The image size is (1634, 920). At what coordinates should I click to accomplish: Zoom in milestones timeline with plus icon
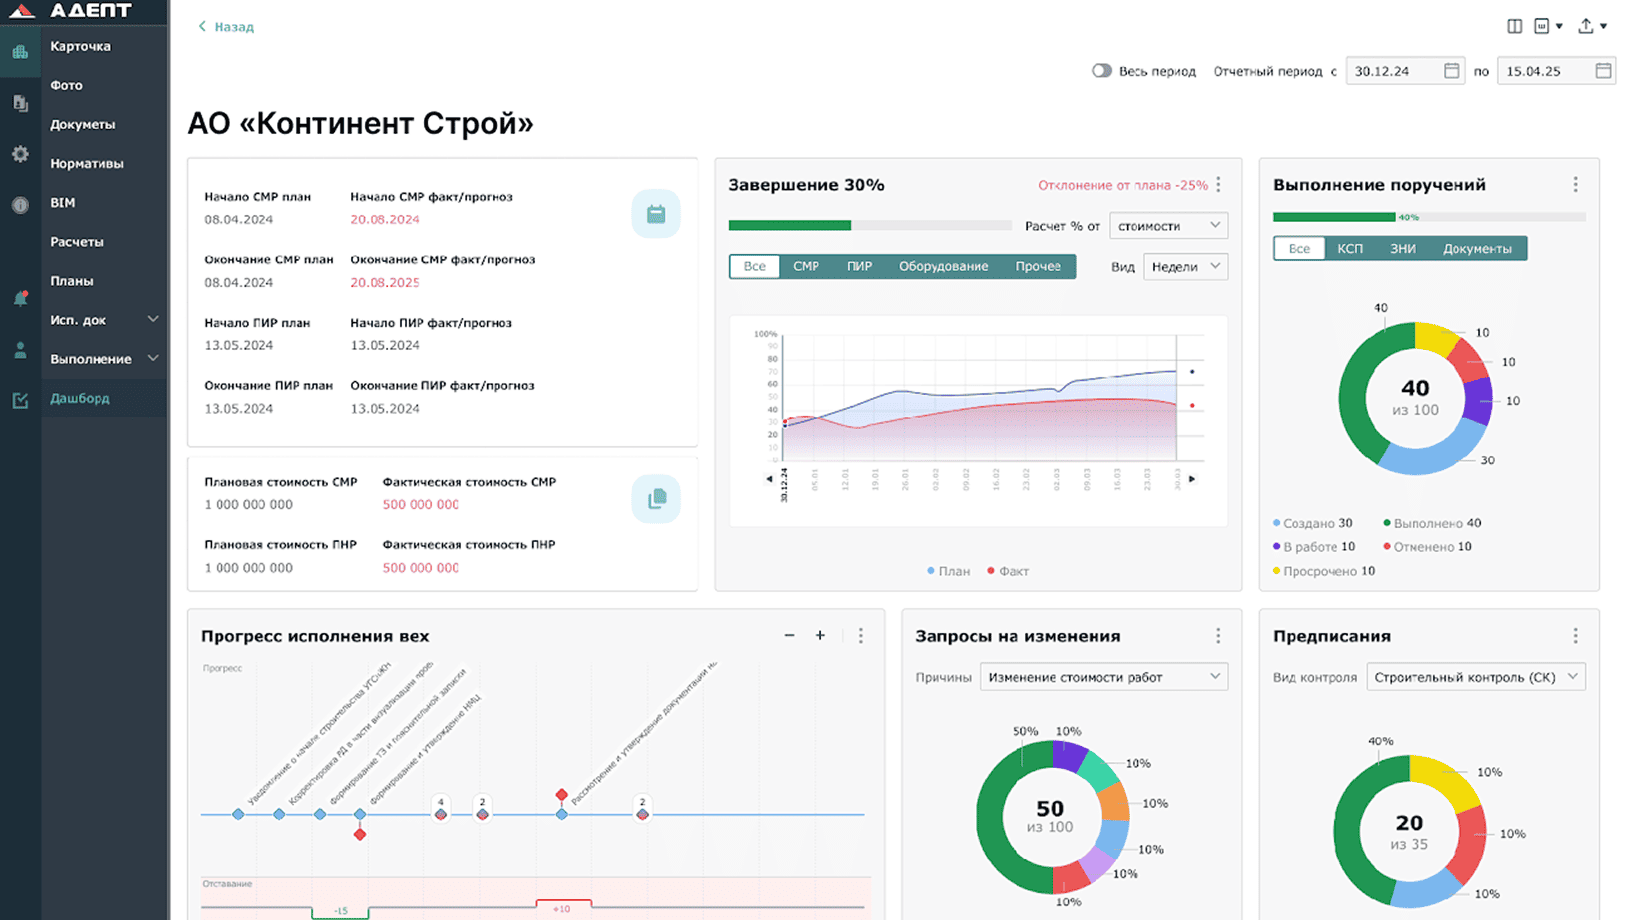pos(820,636)
